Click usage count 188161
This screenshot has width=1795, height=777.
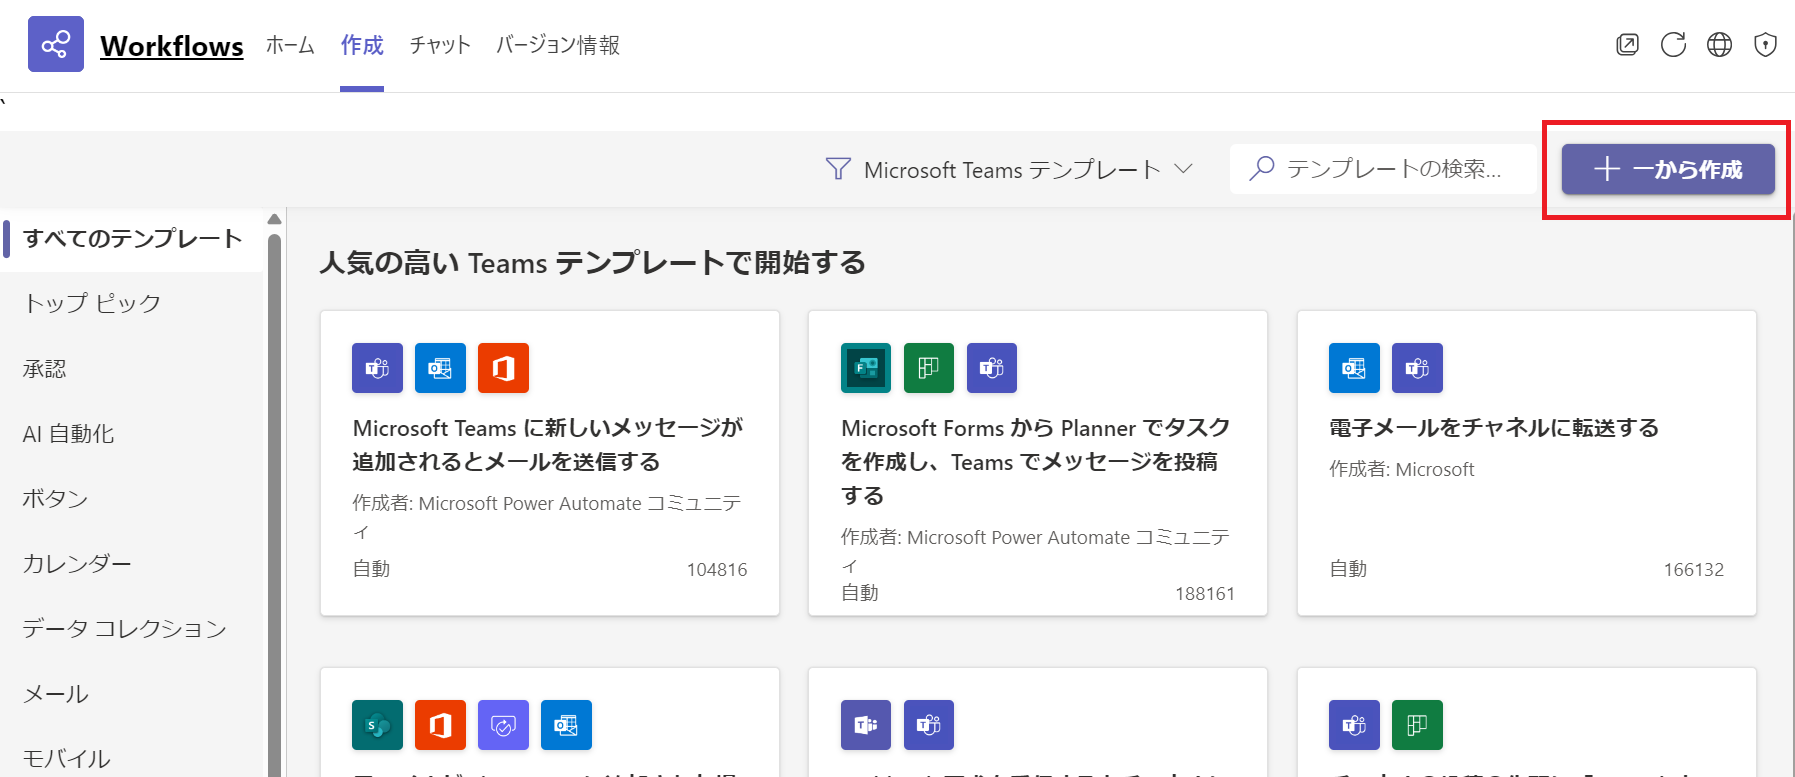1205,593
